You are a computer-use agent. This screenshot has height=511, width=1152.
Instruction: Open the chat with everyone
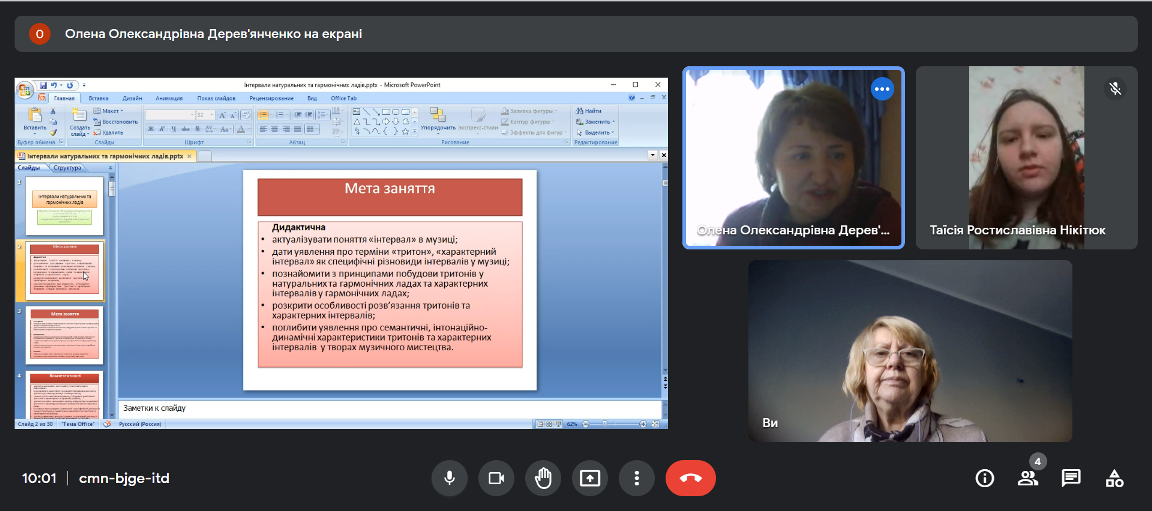[x=1071, y=479]
